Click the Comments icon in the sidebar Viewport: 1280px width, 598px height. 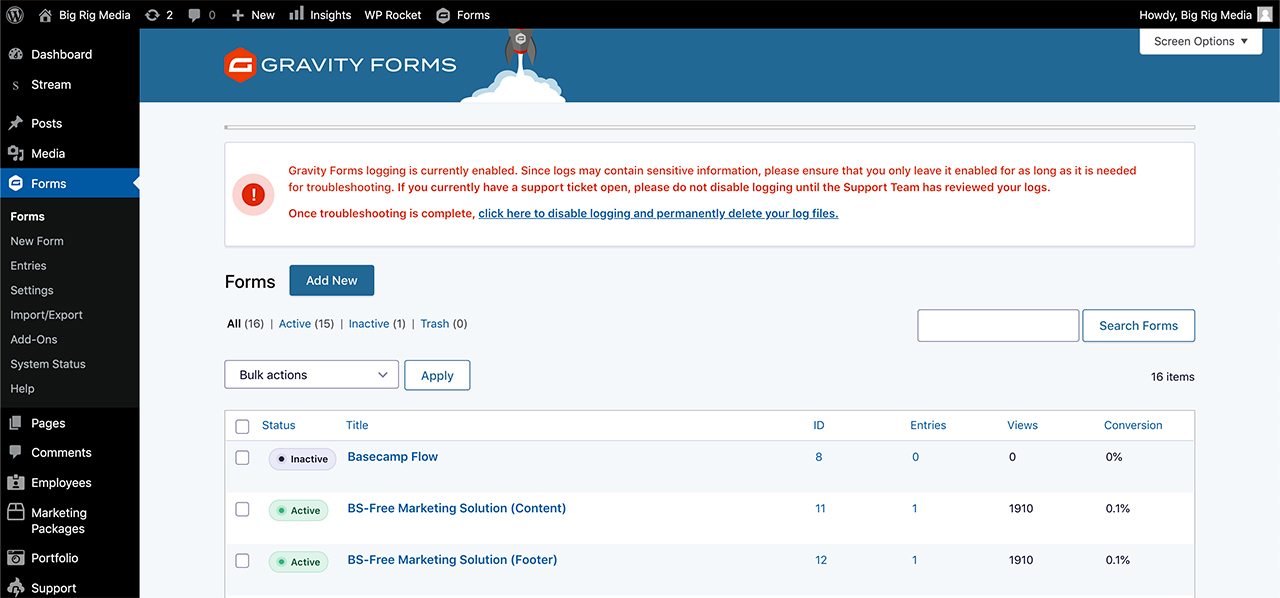(x=15, y=453)
